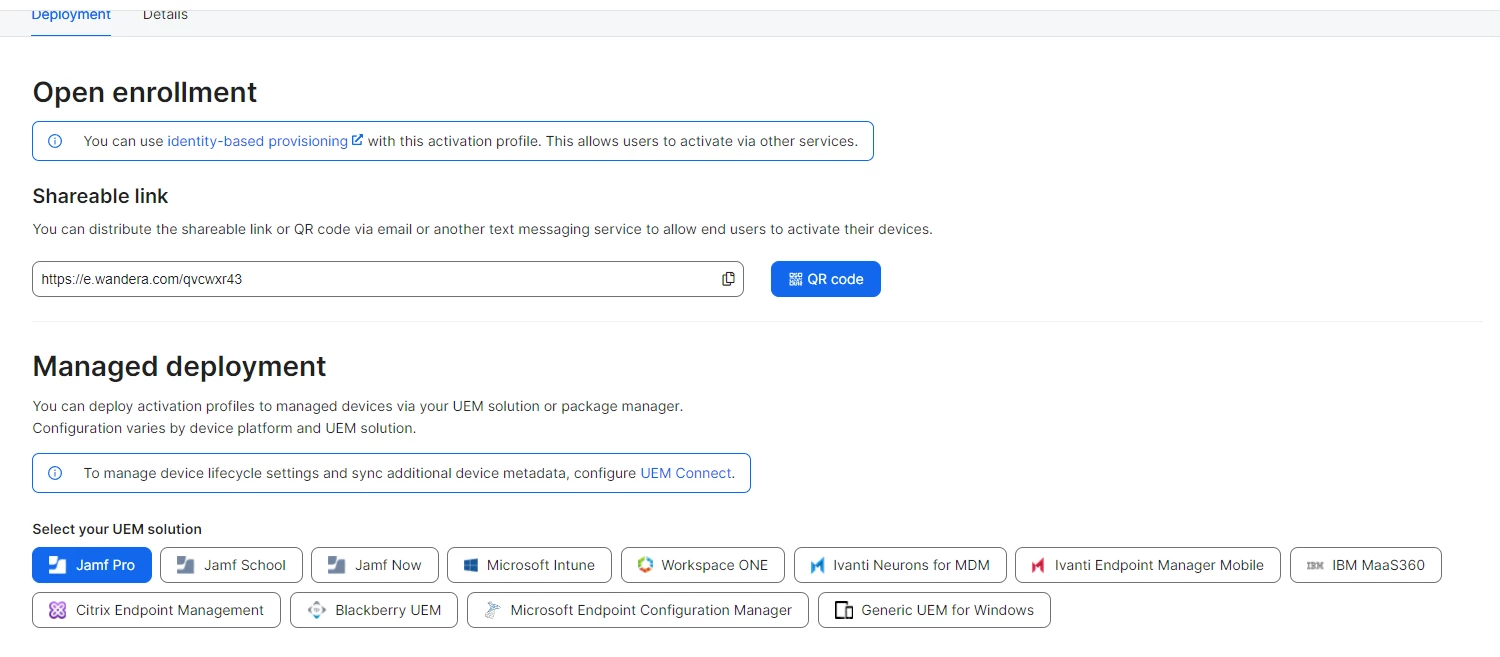The image size is (1500, 657).
Task: Copy the shareable link with the clipboard icon
Action: tap(728, 279)
